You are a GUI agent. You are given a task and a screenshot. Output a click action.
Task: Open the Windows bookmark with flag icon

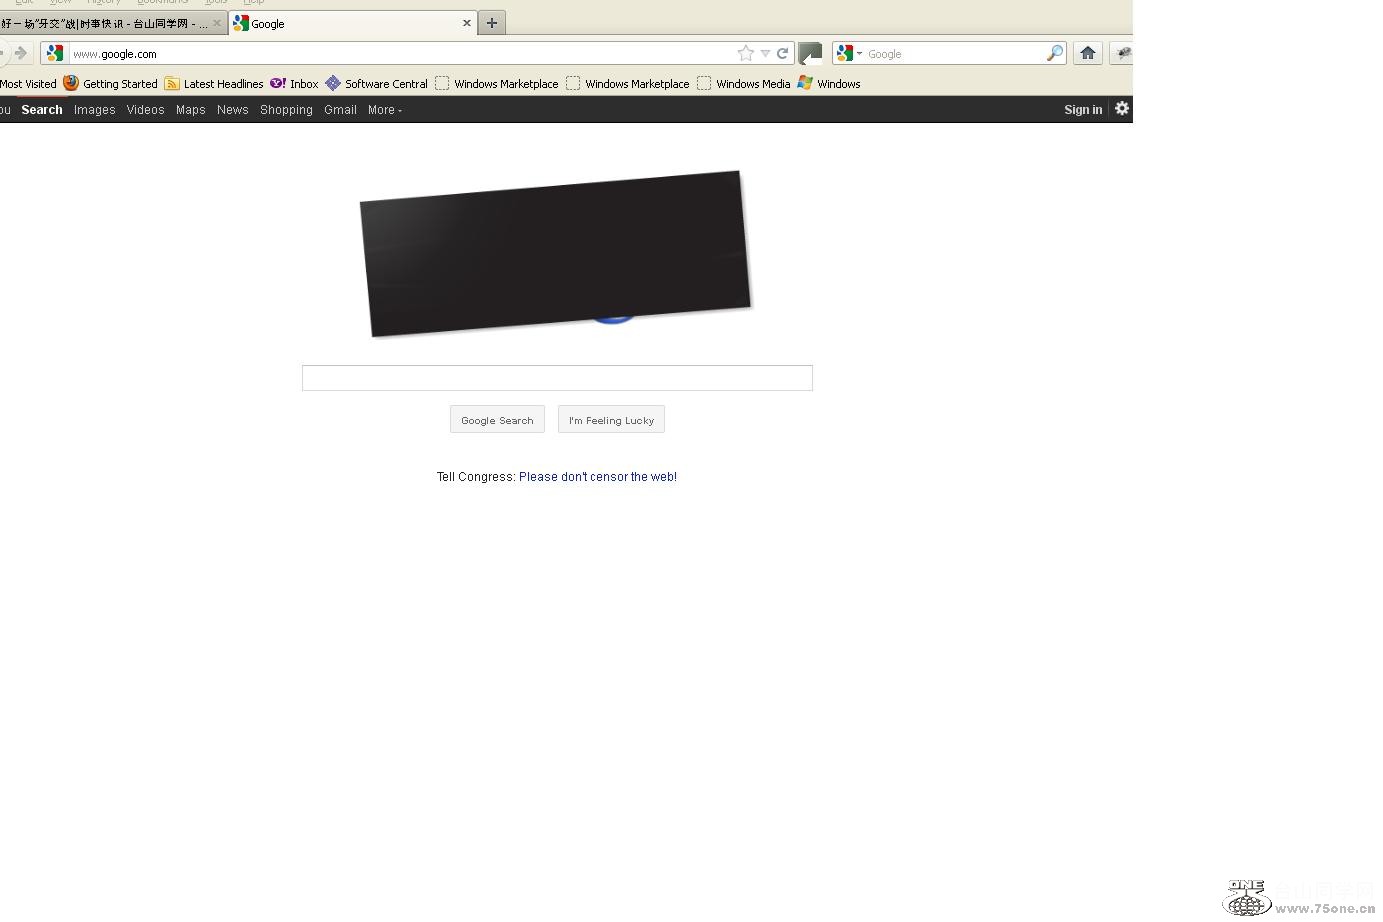tap(829, 84)
